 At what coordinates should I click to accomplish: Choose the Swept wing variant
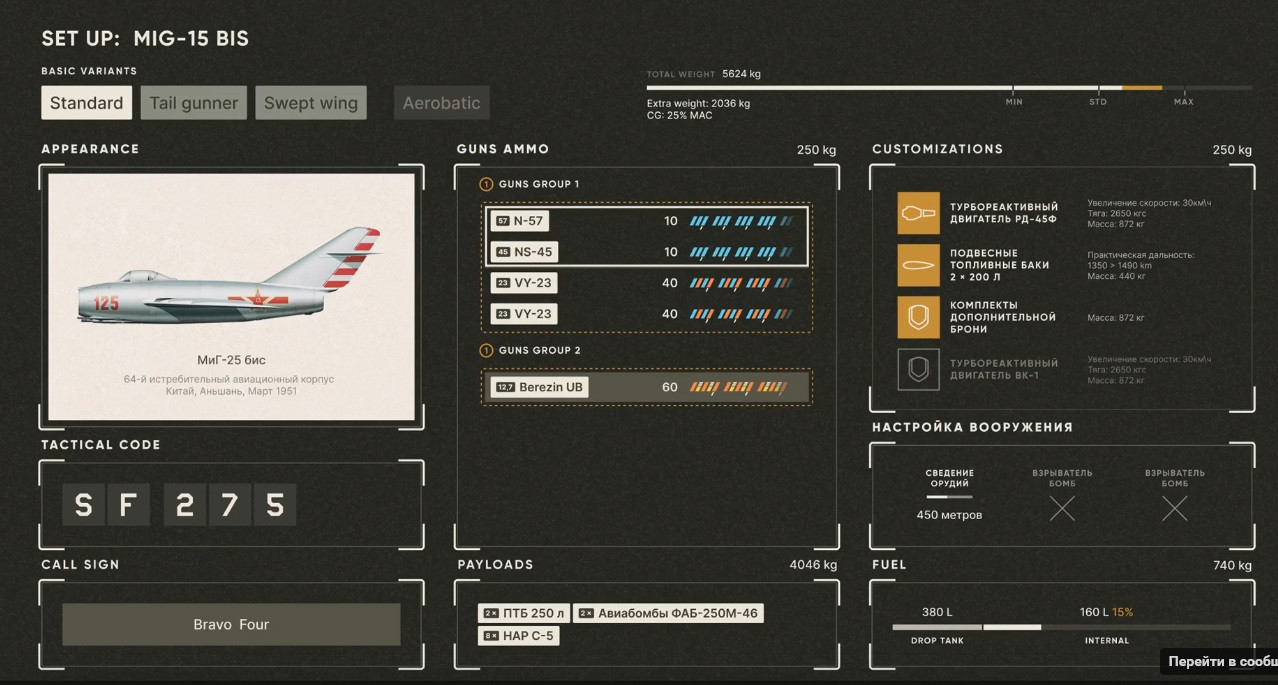[311, 103]
